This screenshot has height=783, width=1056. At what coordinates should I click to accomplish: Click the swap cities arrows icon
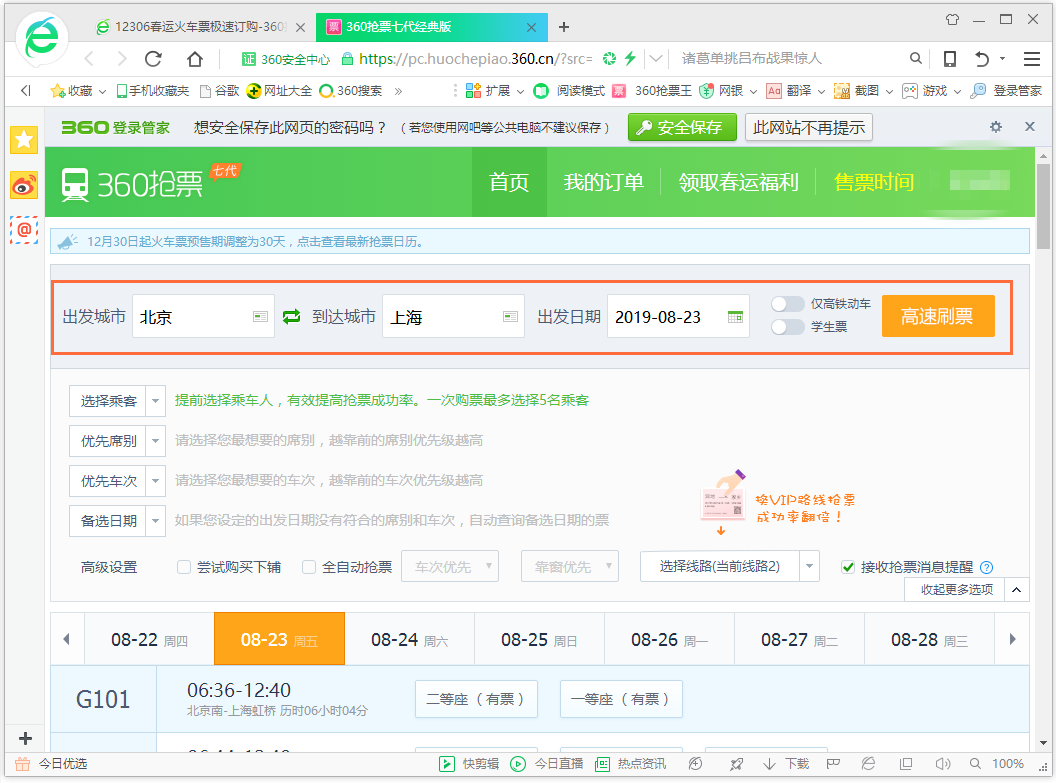click(x=291, y=317)
